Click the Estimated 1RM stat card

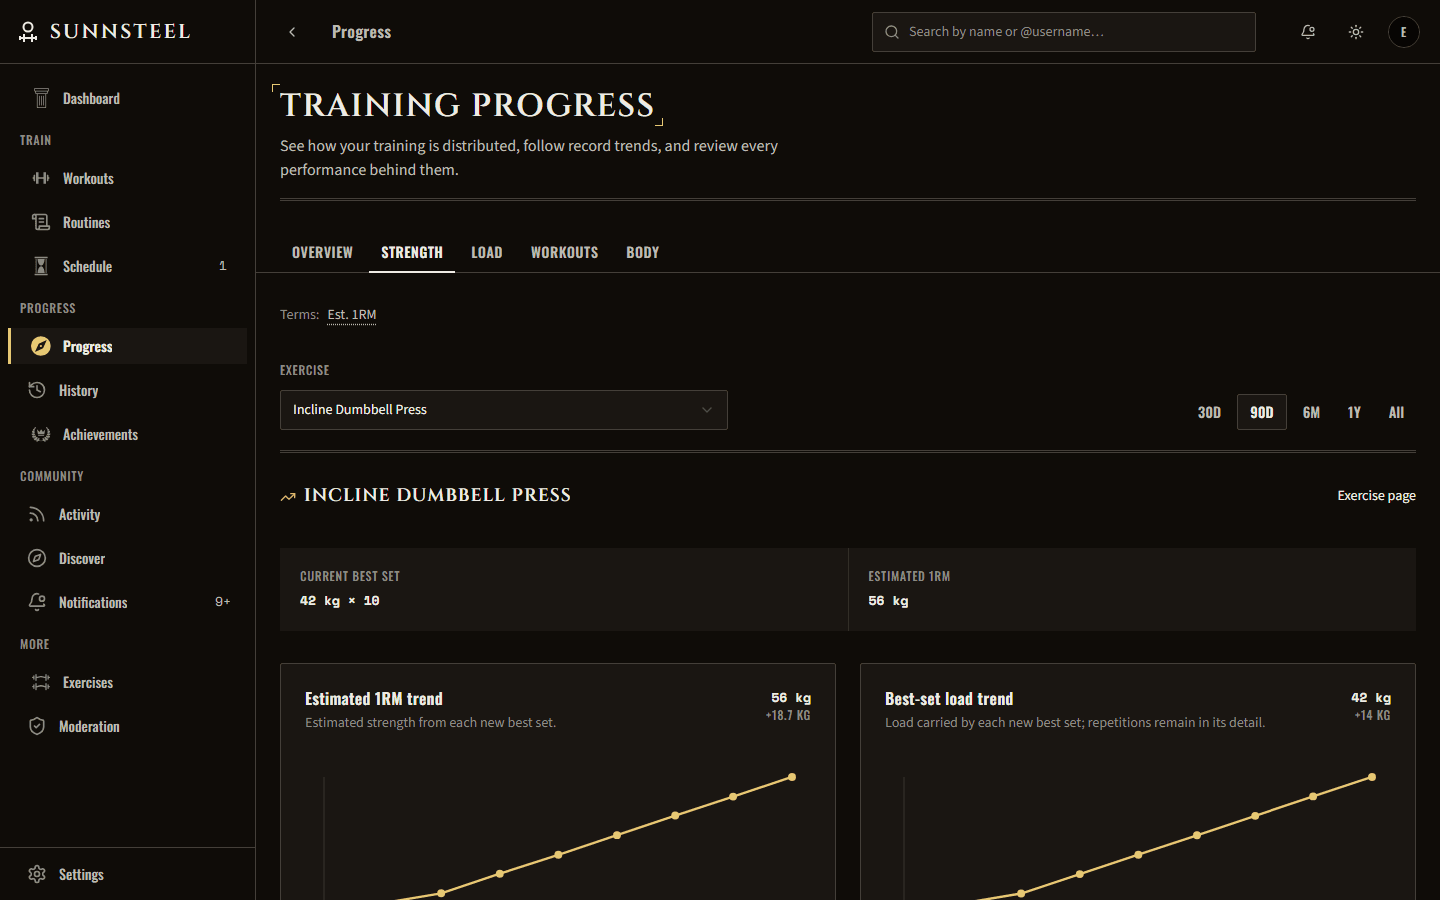(1132, 589)
